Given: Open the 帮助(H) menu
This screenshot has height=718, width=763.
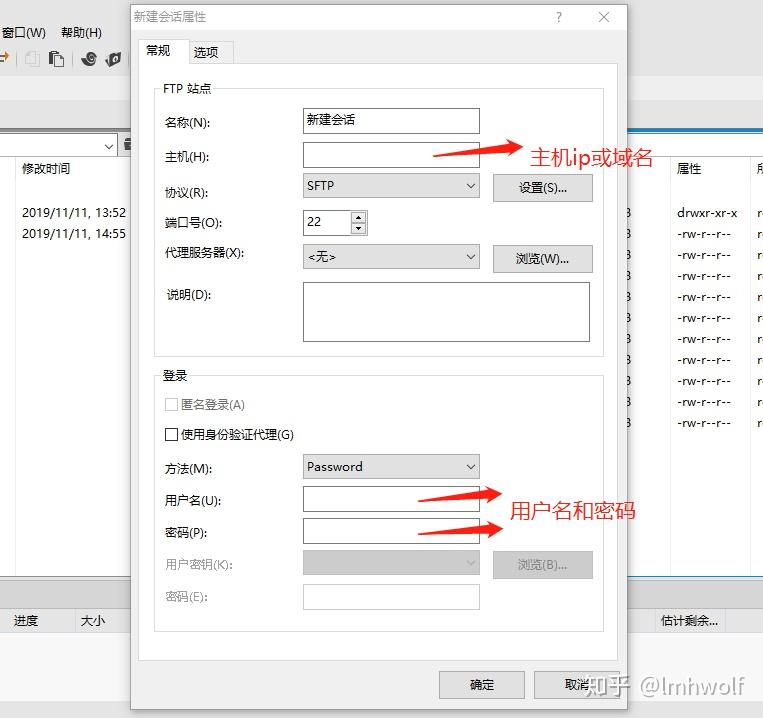Looking at the screenshot, I should point(81,33).
